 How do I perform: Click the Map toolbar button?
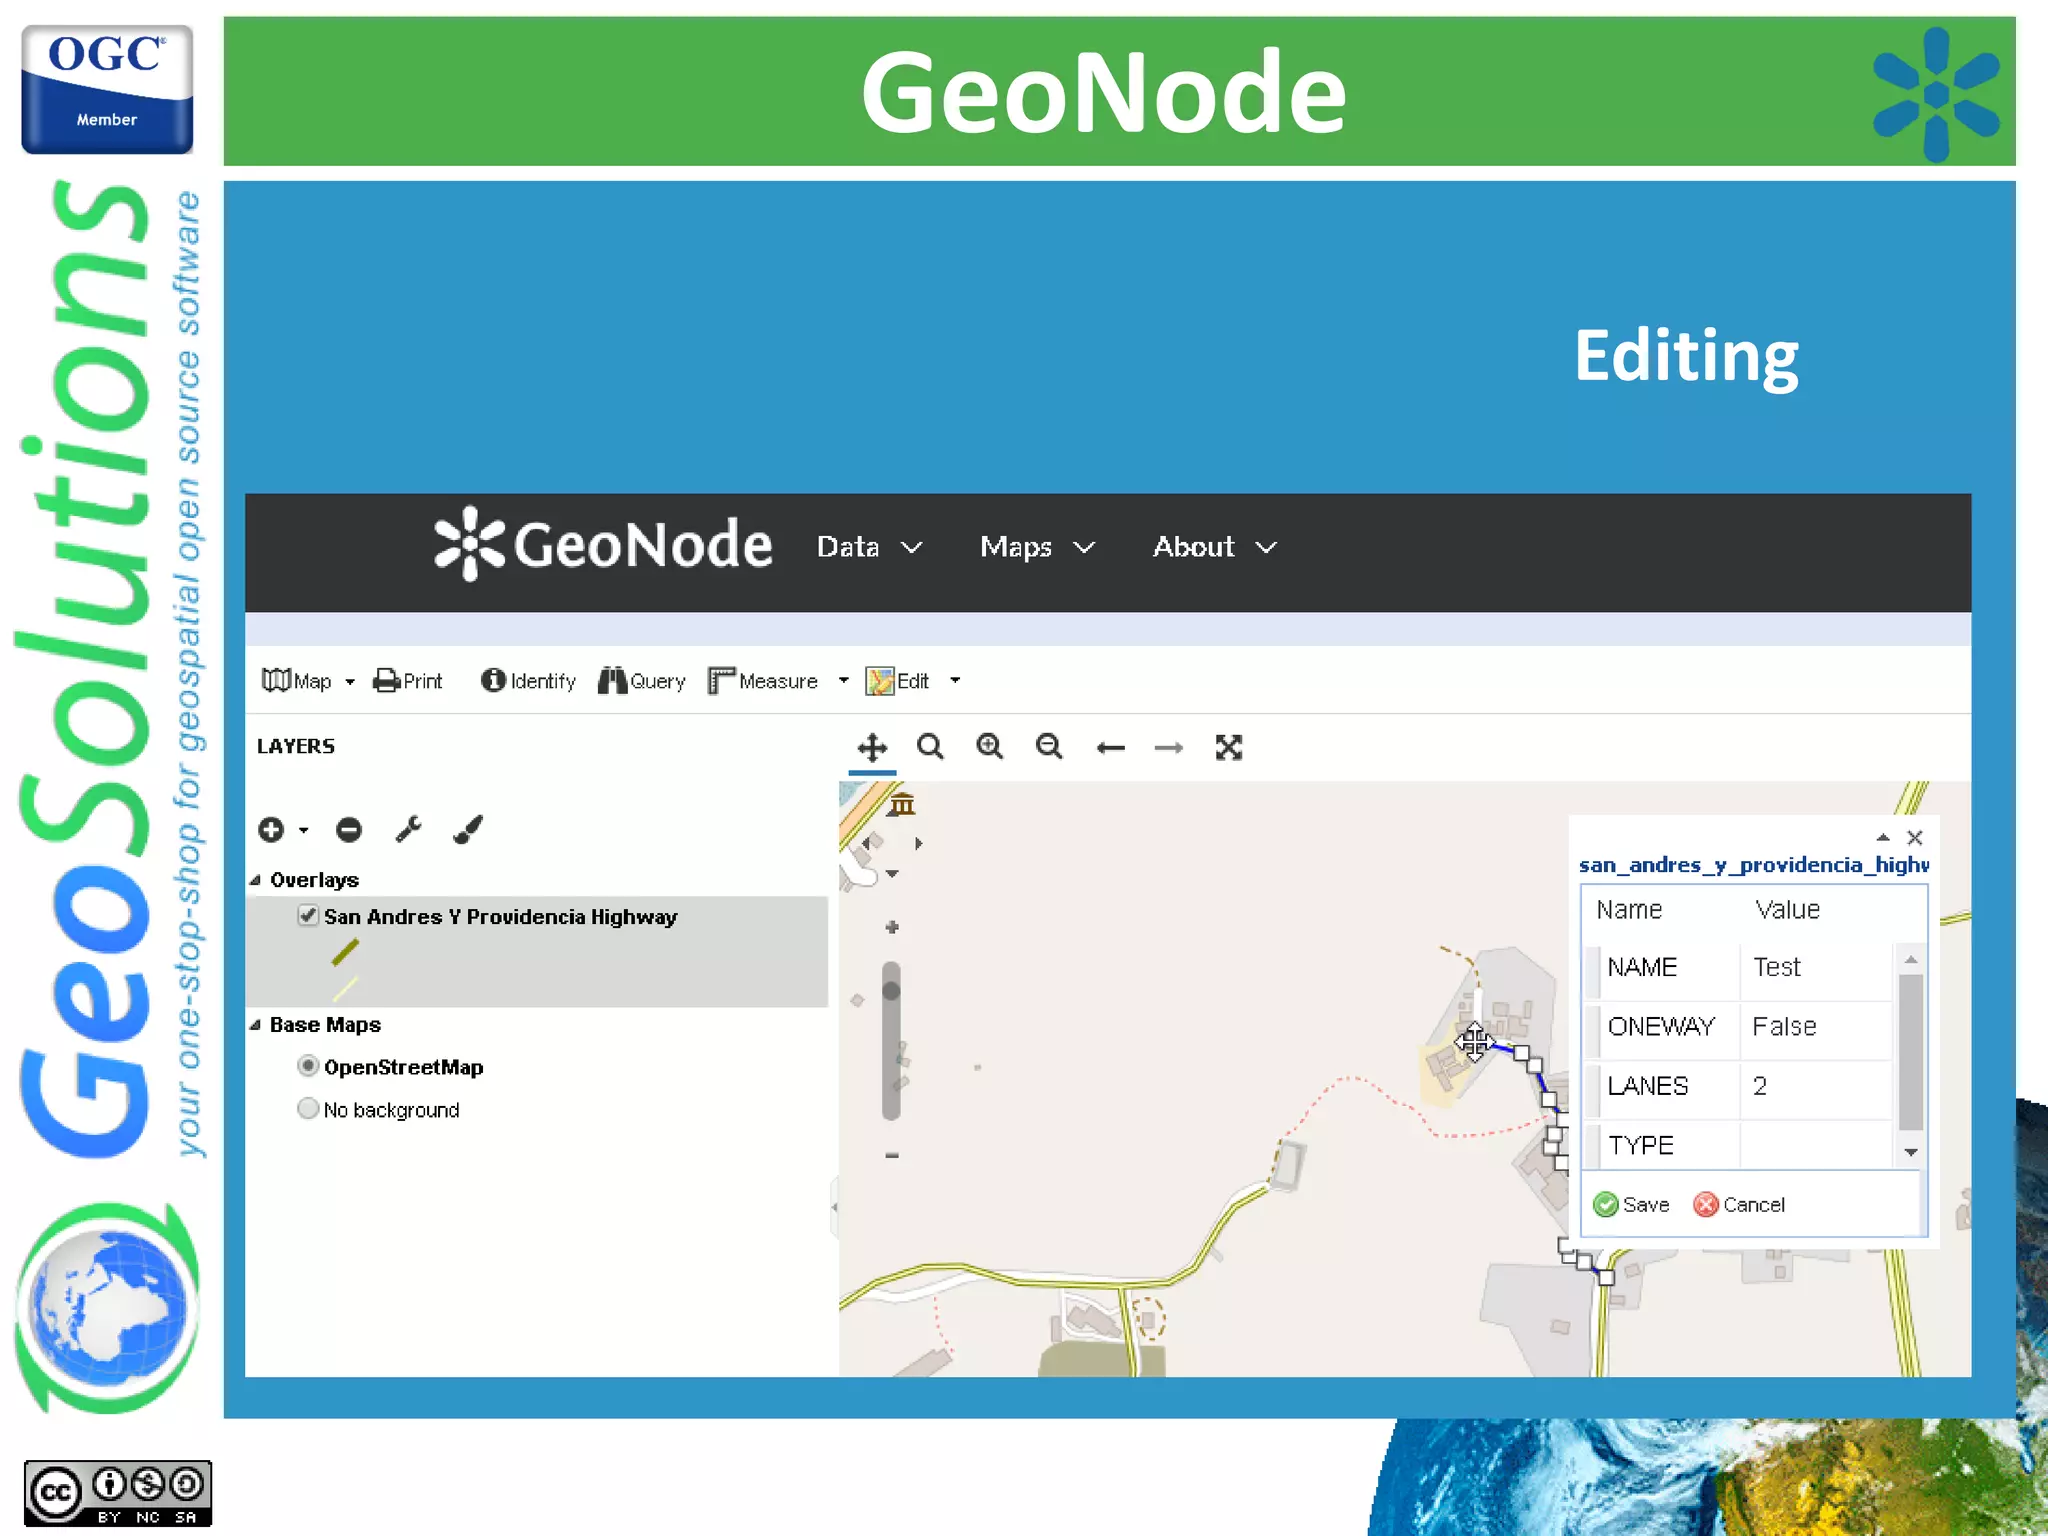click(297, 681)
